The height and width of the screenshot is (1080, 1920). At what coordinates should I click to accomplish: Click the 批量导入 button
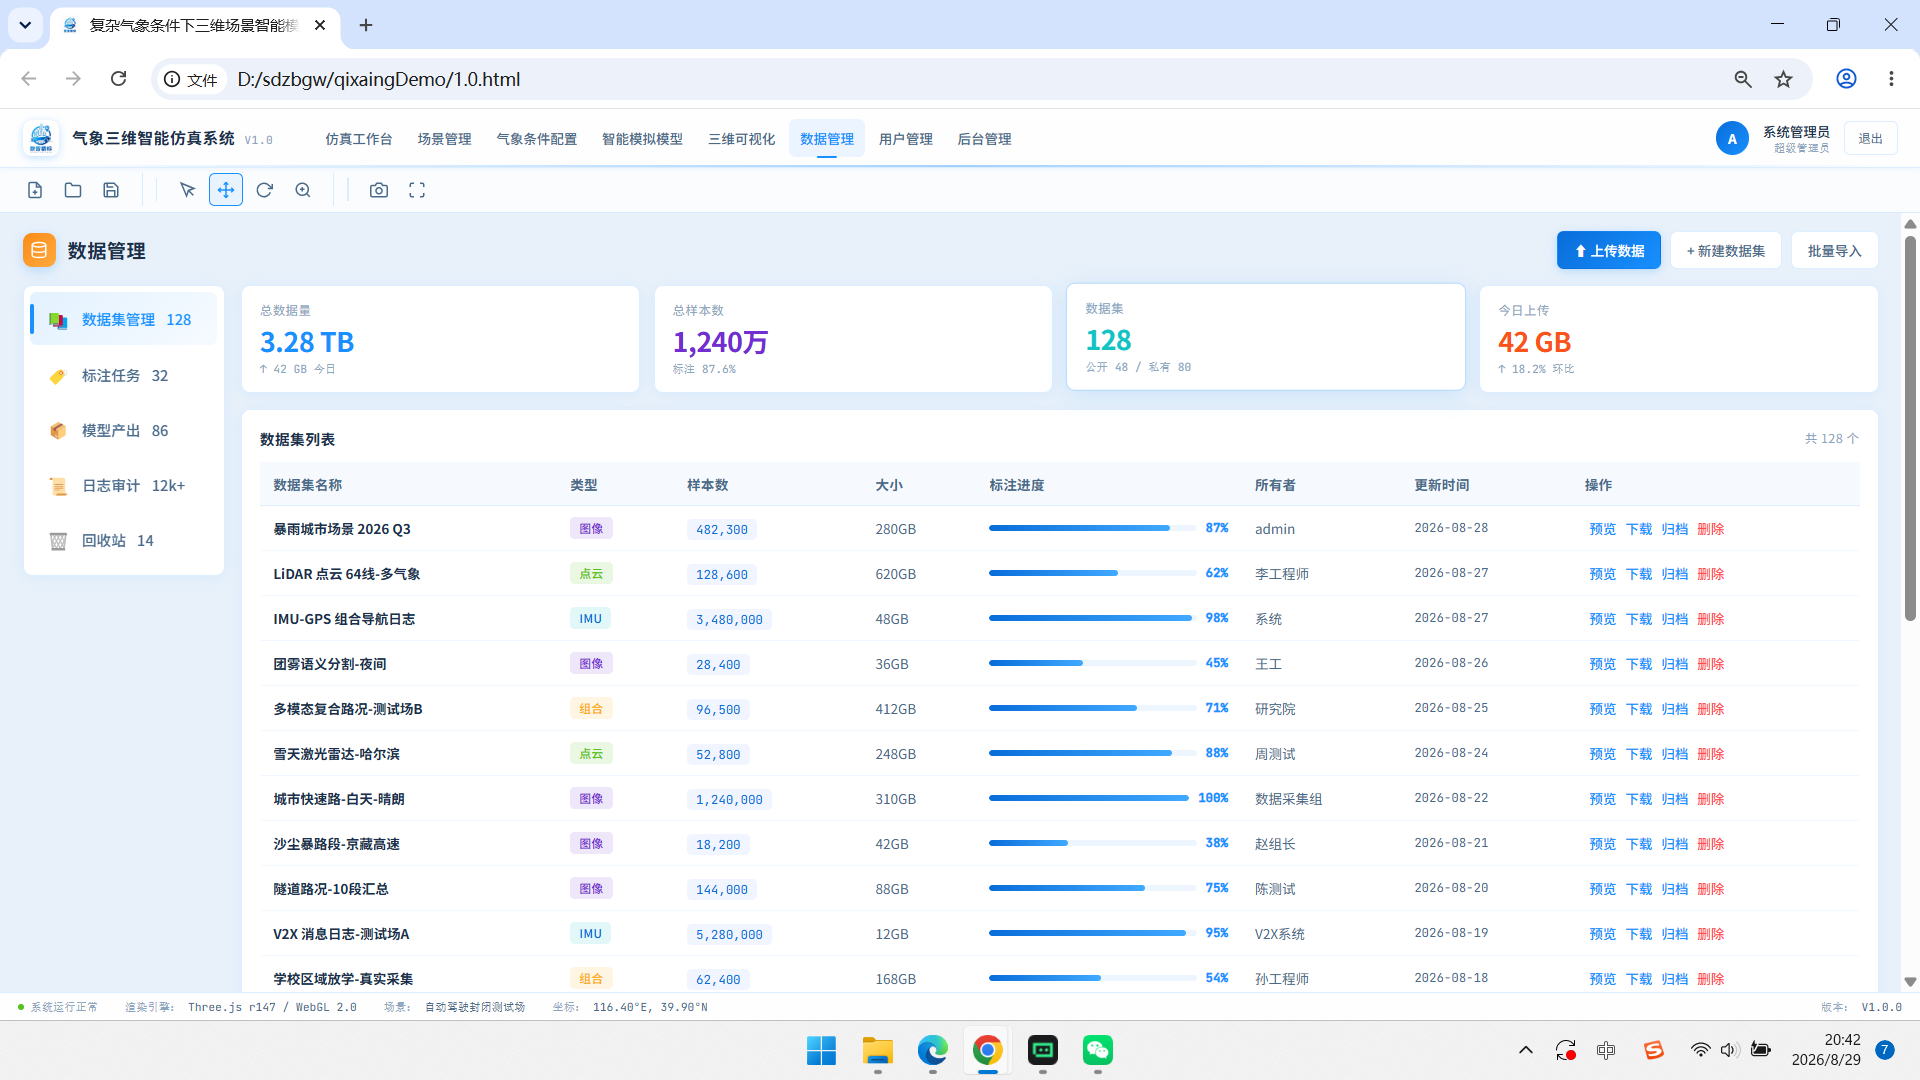pos(1834,251)
